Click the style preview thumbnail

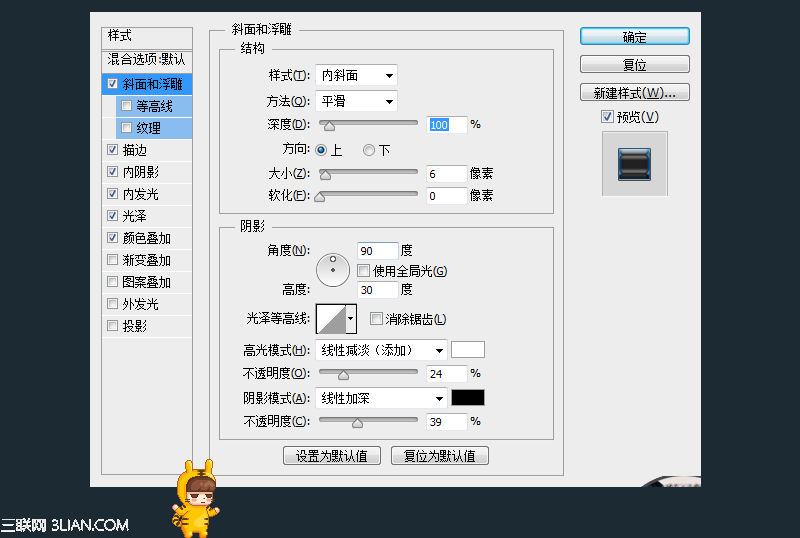point(634,164)
